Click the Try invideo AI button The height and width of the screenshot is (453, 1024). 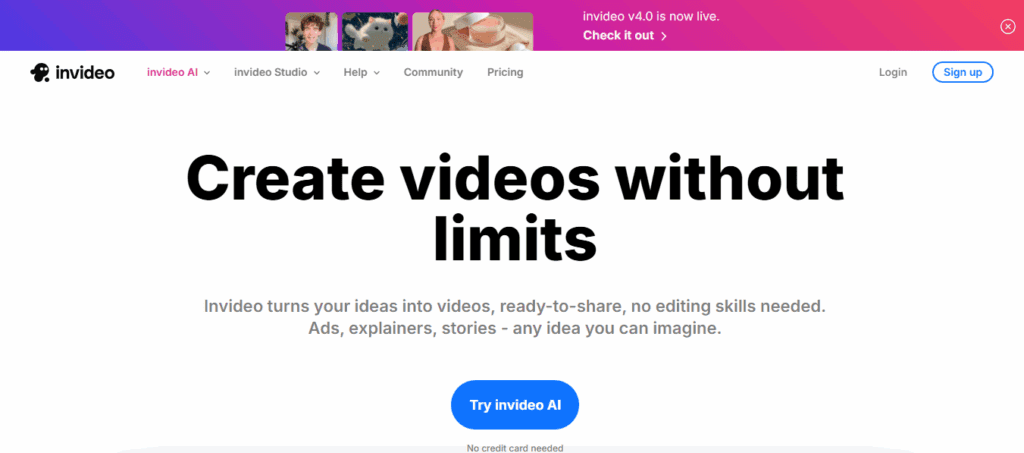pyautogui.click(x=515, y=405)
